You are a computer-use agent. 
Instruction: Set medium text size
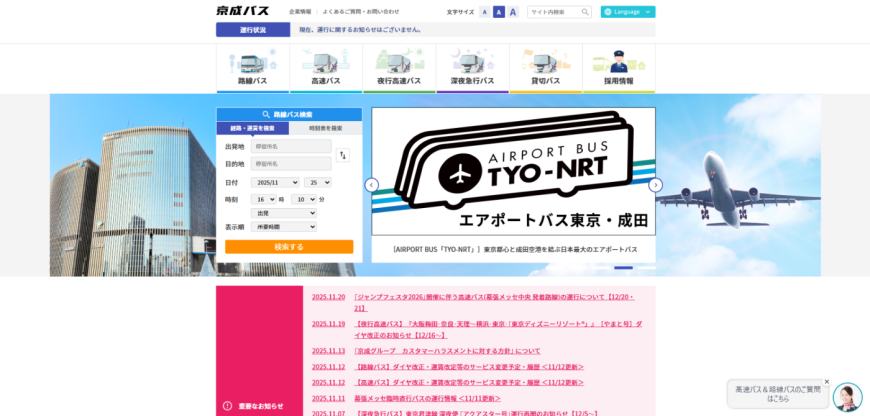pyautogui.click(x=499, y=12)
